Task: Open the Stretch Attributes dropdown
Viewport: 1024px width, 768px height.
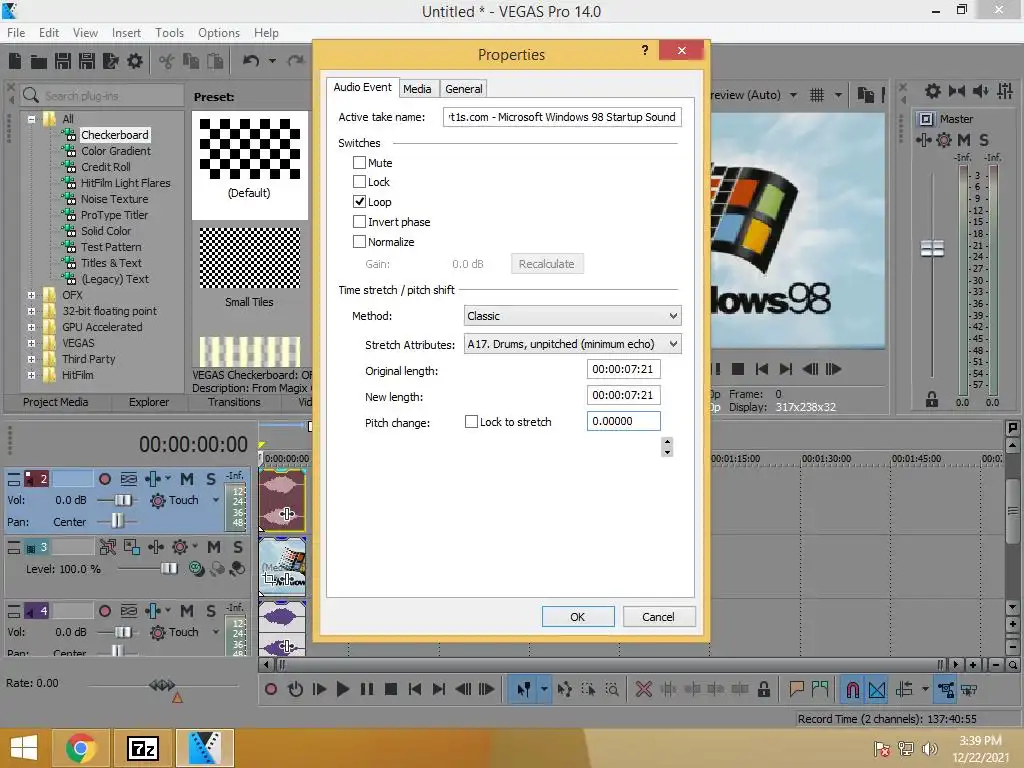Action: point(573,344)
